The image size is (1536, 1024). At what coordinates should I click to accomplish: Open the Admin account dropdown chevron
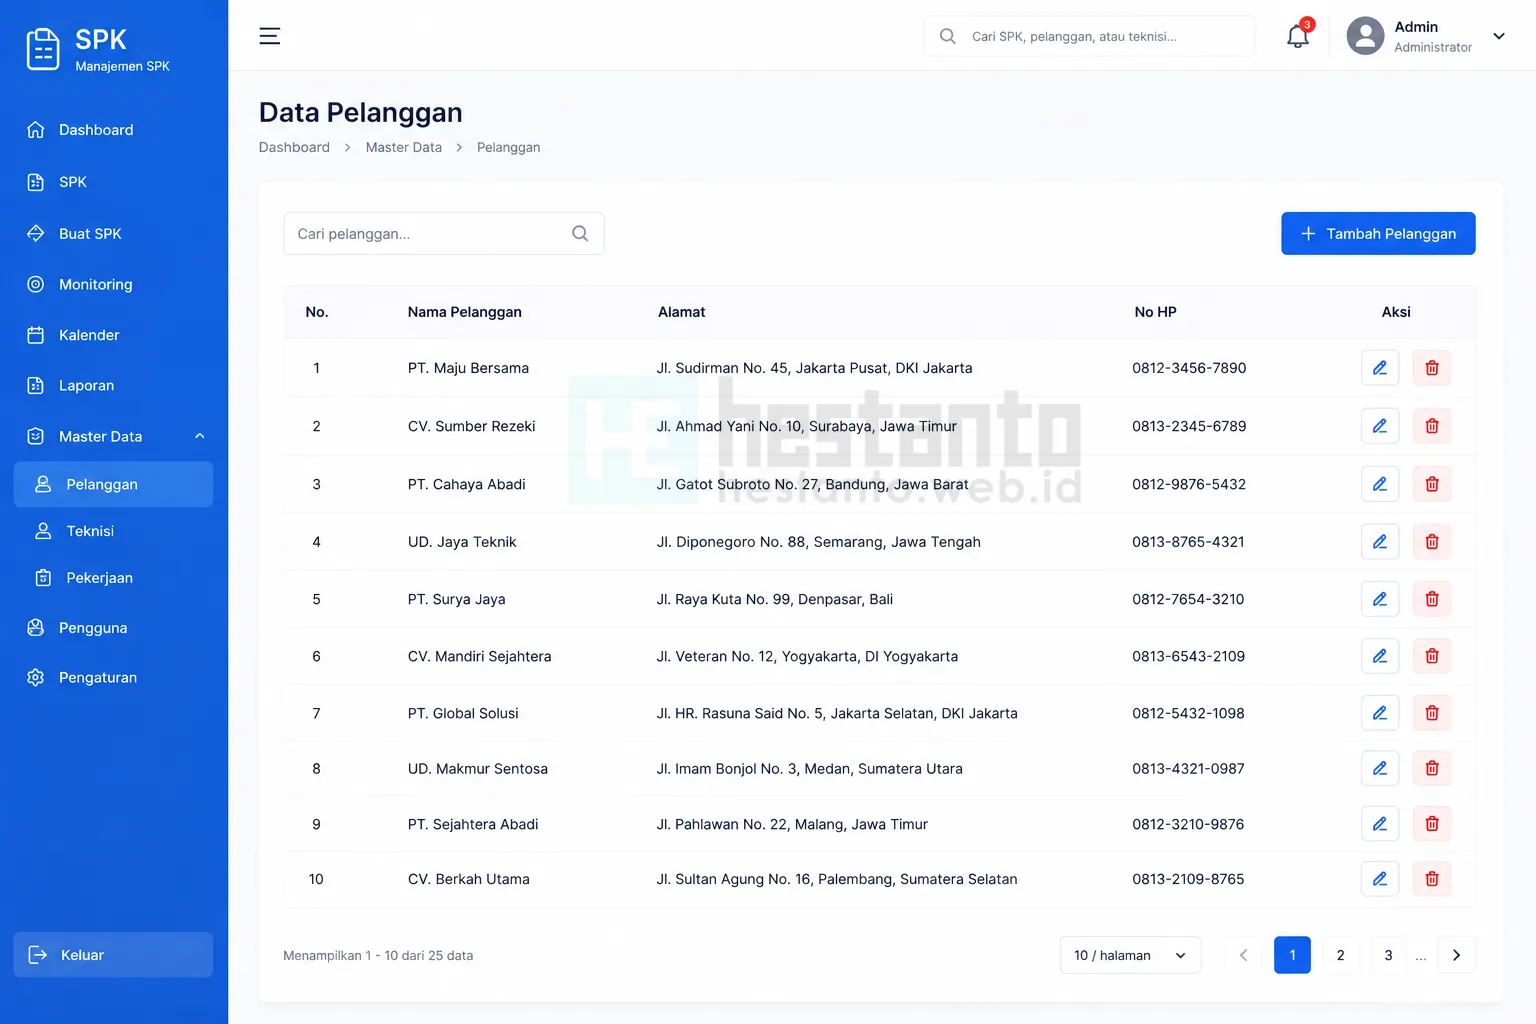click(1499, 36)
